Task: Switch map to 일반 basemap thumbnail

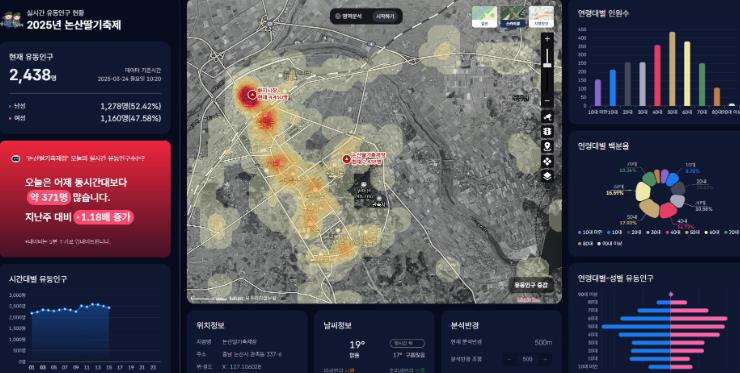Action: pyautogui.click(x=484, y=17)
